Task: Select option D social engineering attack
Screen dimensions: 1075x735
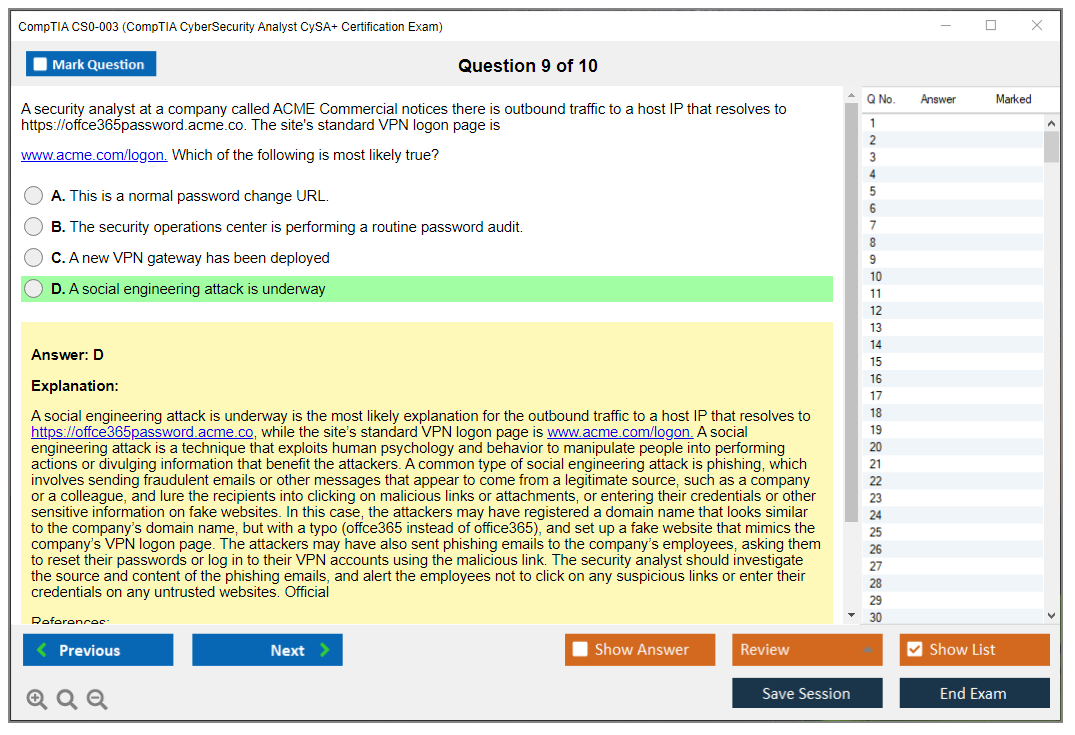Action: pyautogui.click(x=34, y=289)
